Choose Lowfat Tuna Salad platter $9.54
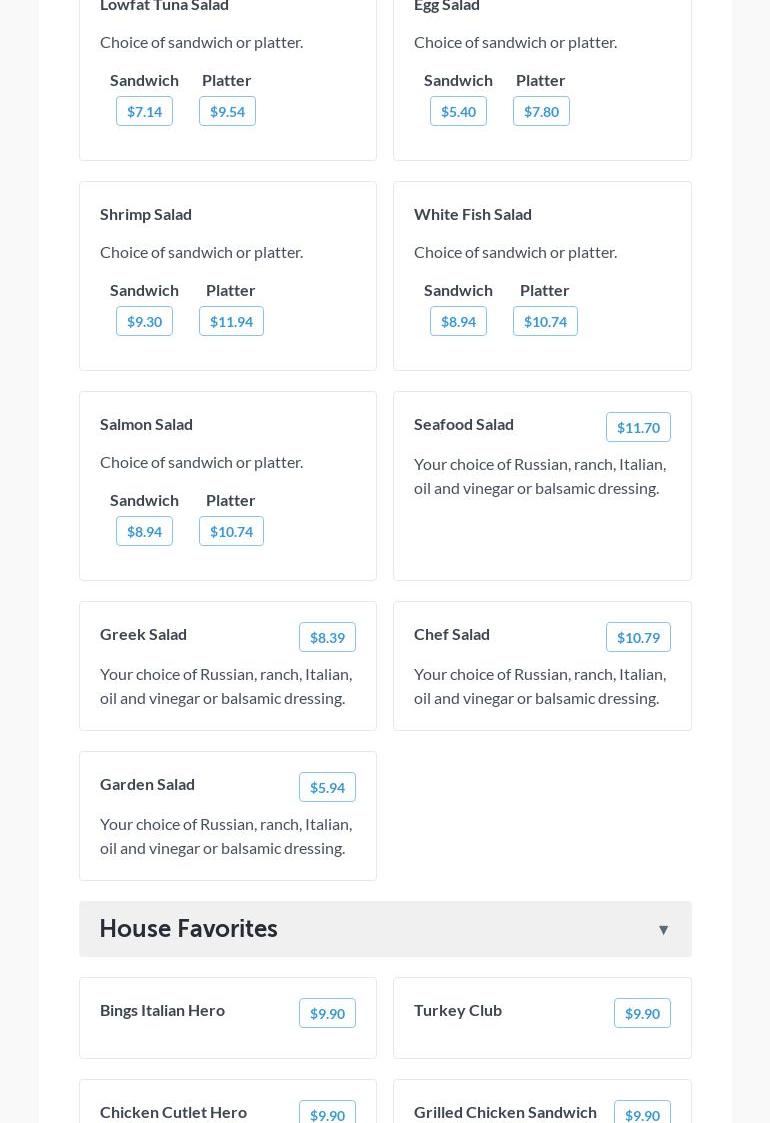Image resolution: width=770 pixels, height=1123 pixels. [x=227, y=111]
